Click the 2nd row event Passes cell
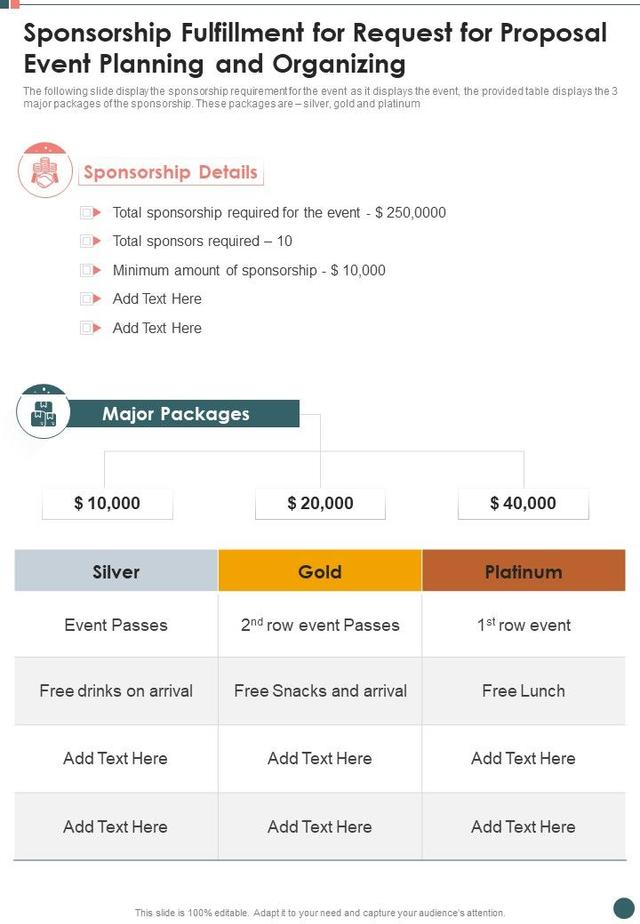 coord(320,625)
